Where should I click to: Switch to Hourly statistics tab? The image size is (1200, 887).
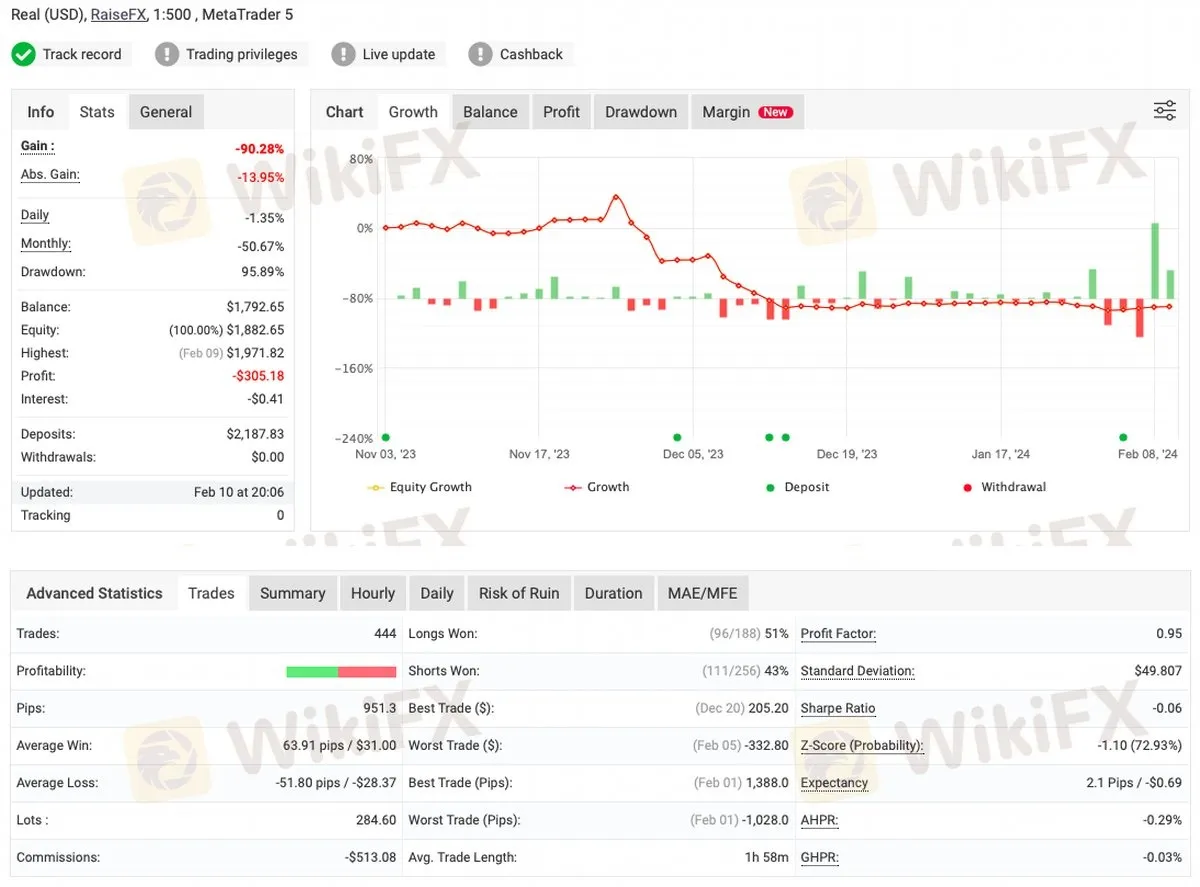373,593
